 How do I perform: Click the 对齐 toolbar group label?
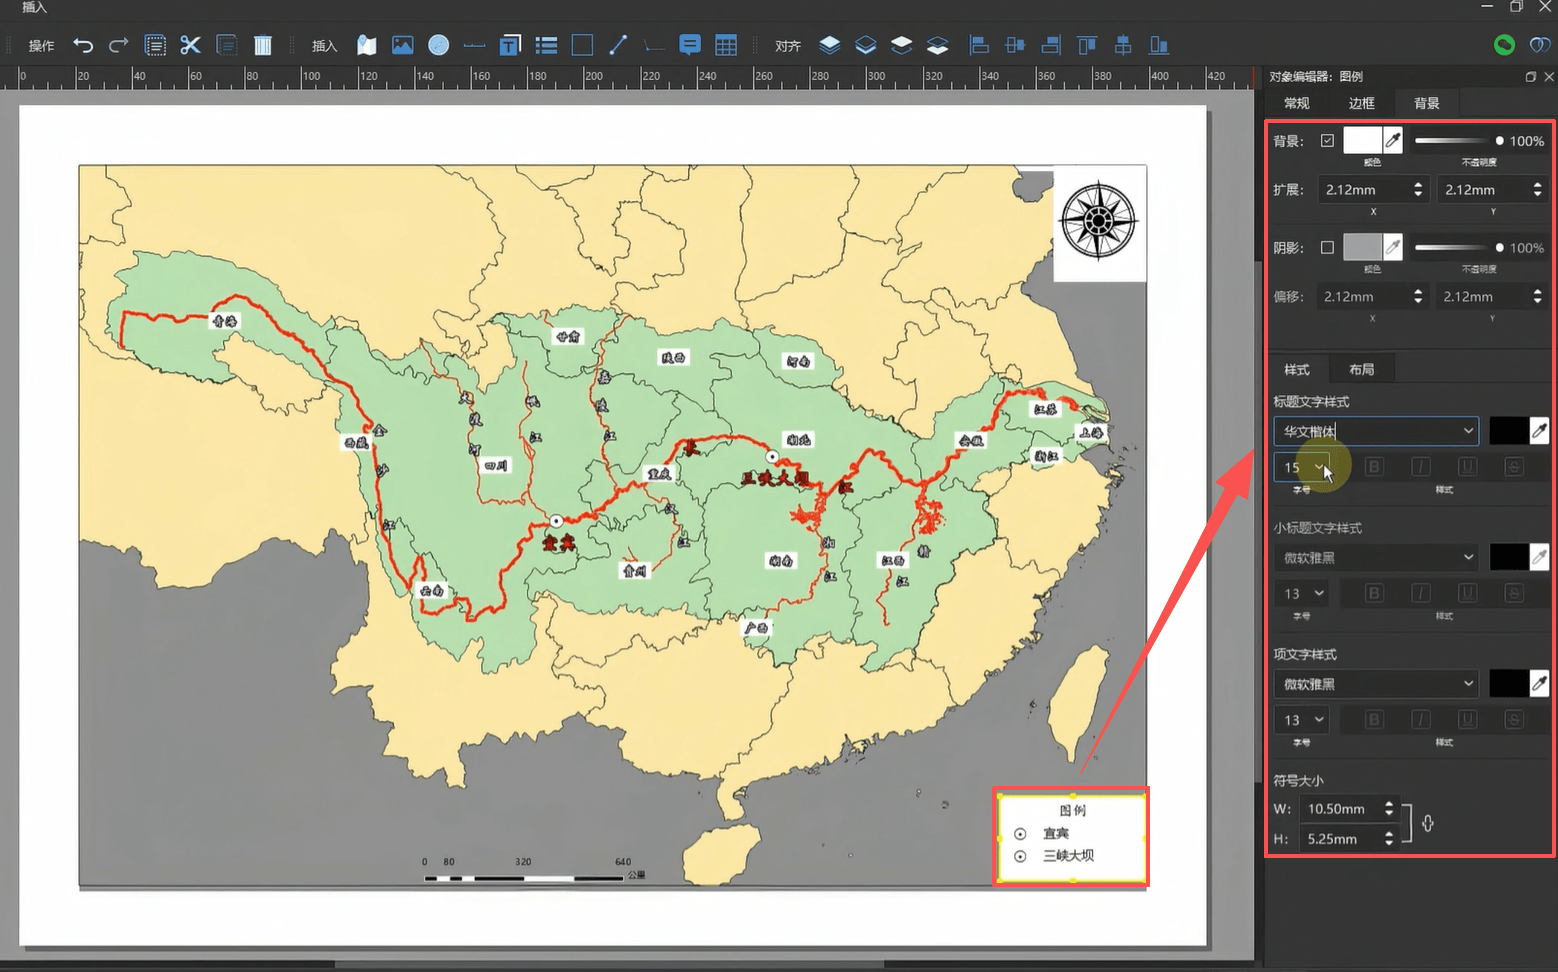pyautogui.click(x=788, y=46)
